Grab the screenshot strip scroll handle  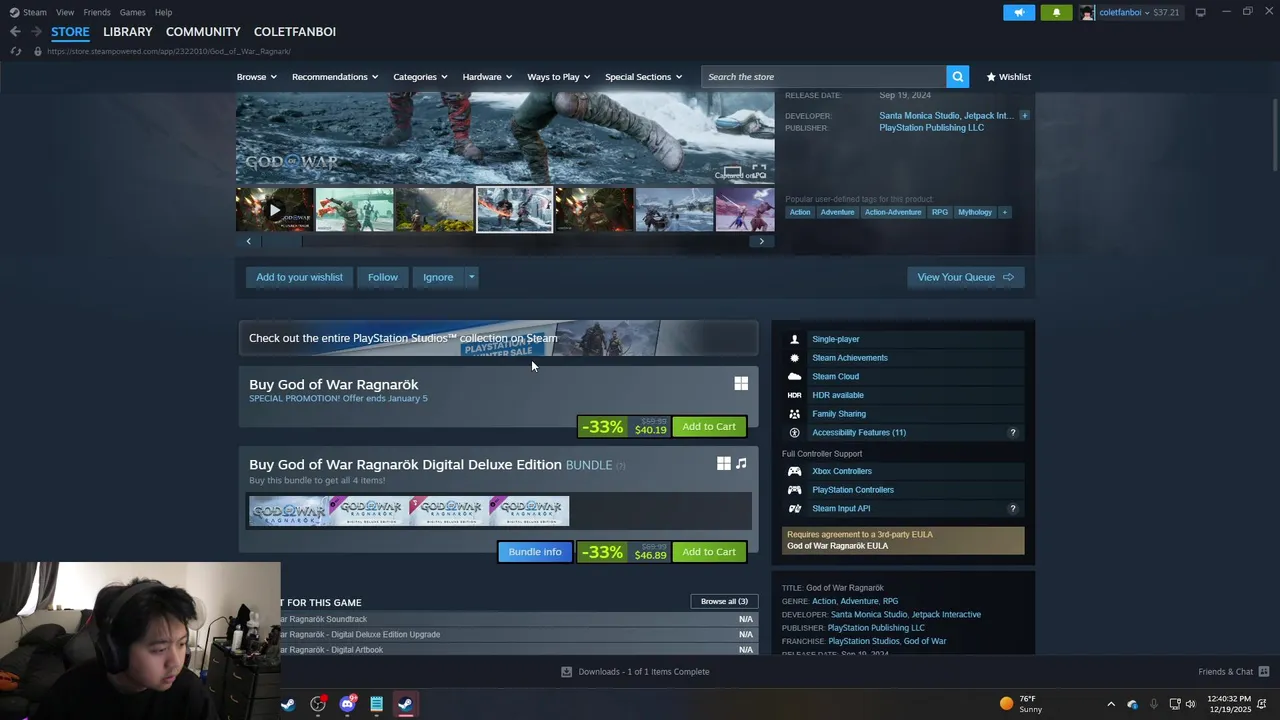coord(282,241)
